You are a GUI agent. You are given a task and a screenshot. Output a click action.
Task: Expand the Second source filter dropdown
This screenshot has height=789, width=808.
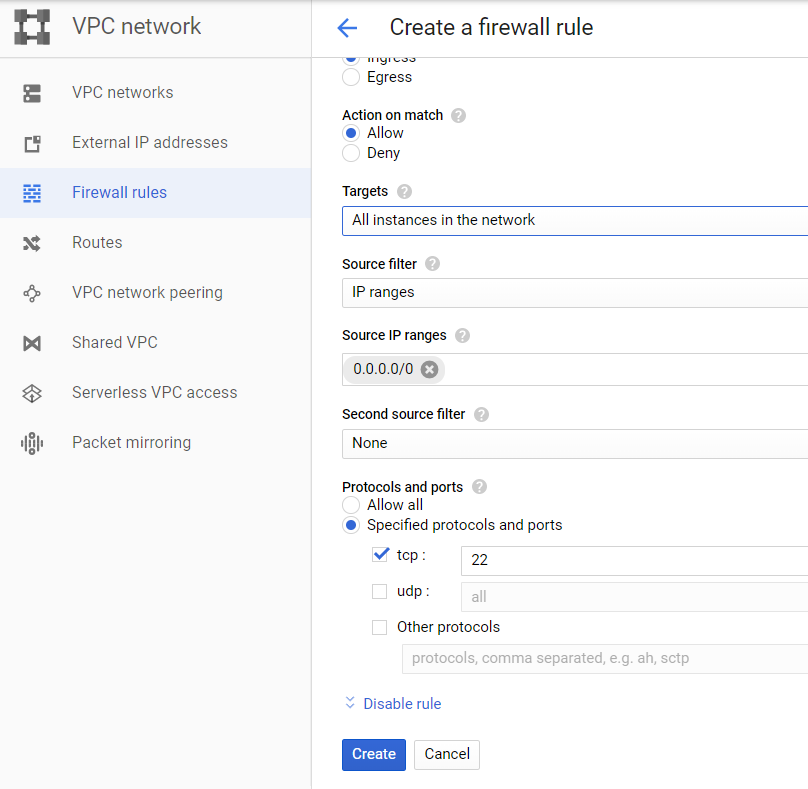tap(575, 443)
